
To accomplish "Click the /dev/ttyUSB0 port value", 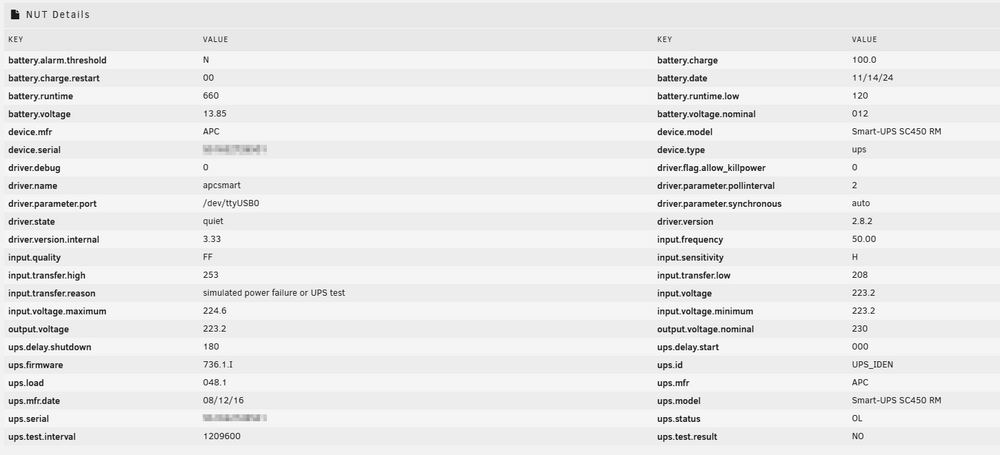I will (x=228, y=204).
